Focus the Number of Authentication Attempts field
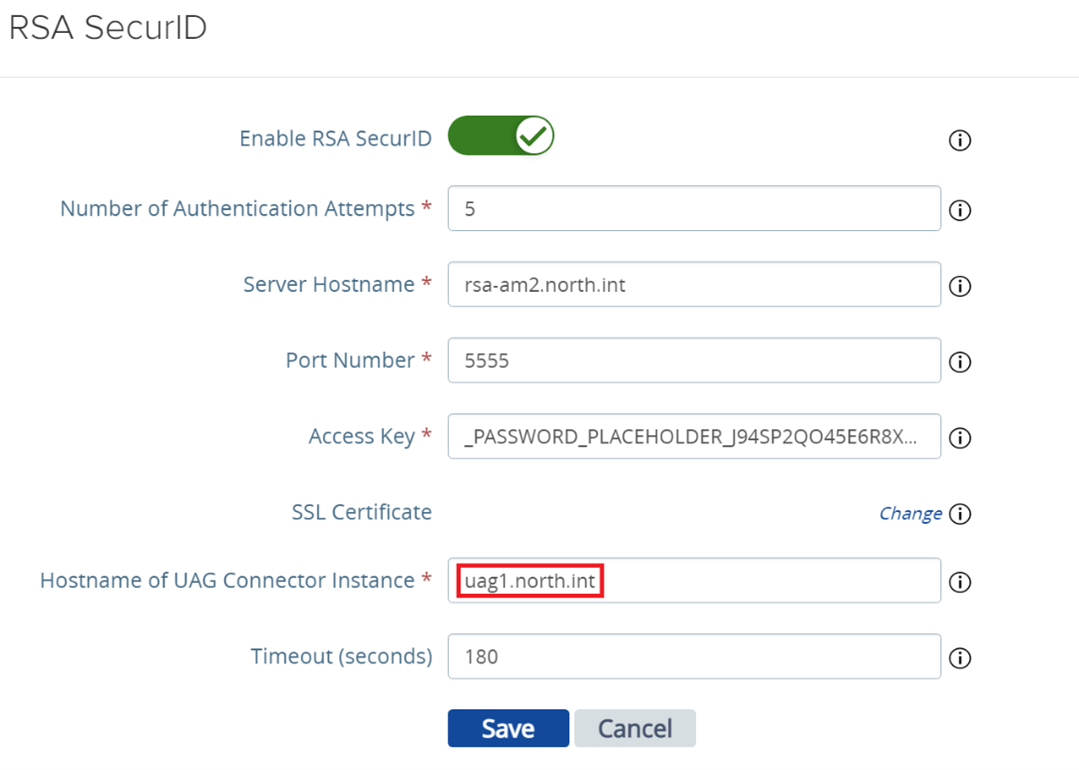Screen dimensions: 1079x770 [693, 208]
